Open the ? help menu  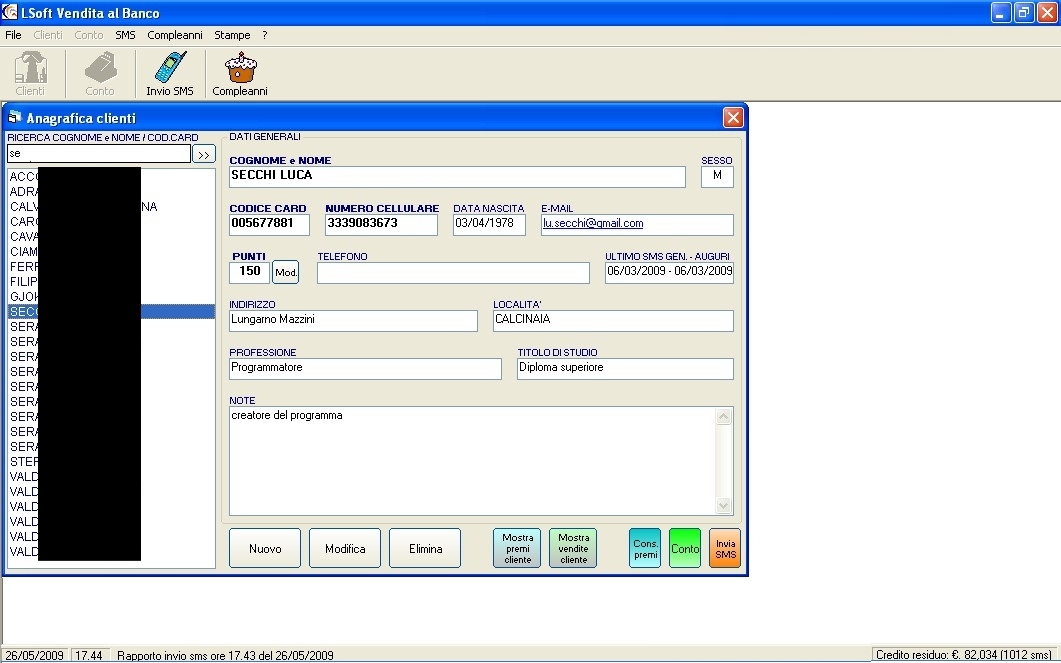point(265,35)
